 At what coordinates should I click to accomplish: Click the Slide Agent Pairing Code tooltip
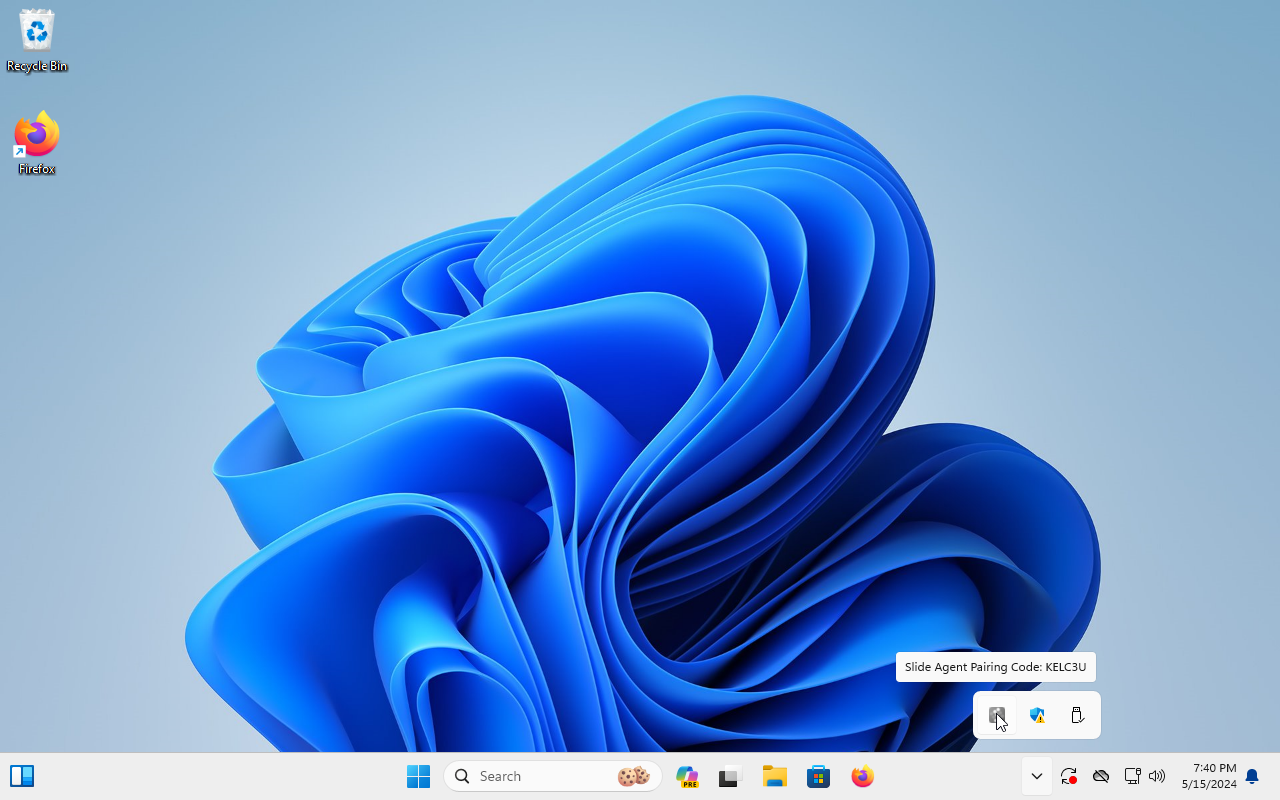point(996,667)
